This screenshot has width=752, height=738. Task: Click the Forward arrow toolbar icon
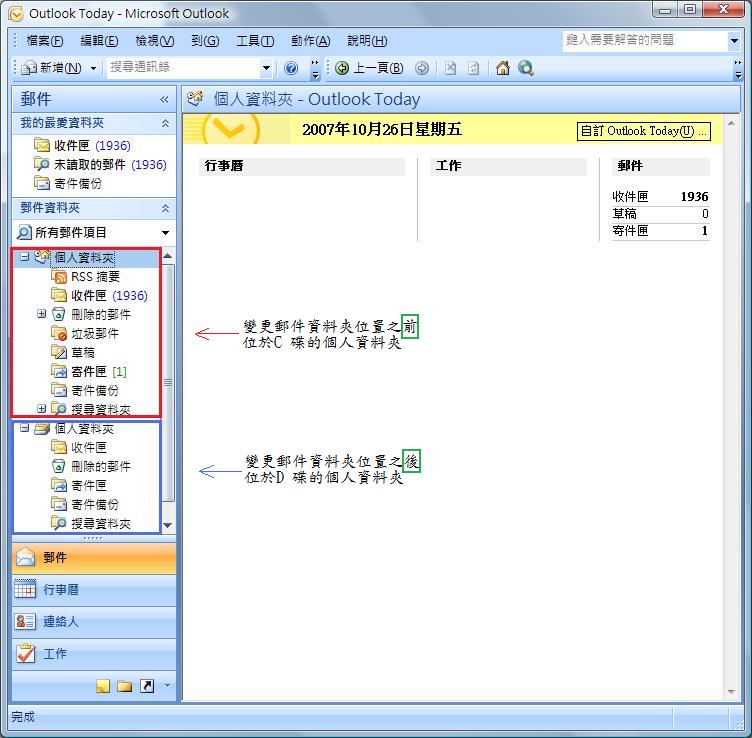[422, 68]
